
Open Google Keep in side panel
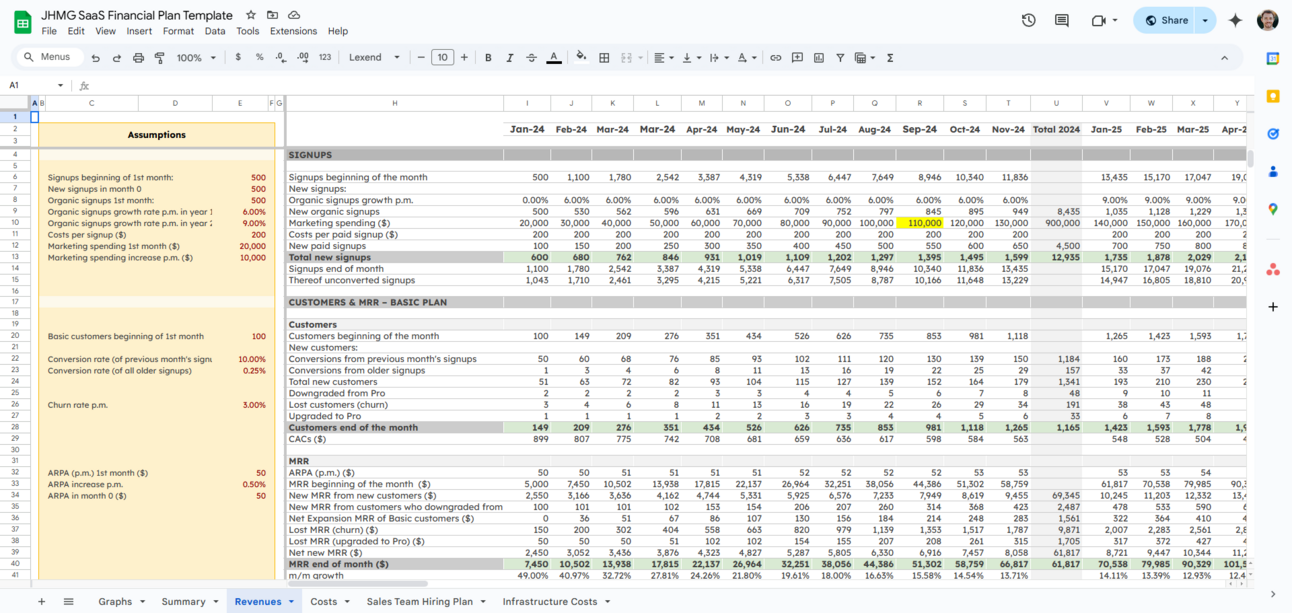[x=1273, y=96]
